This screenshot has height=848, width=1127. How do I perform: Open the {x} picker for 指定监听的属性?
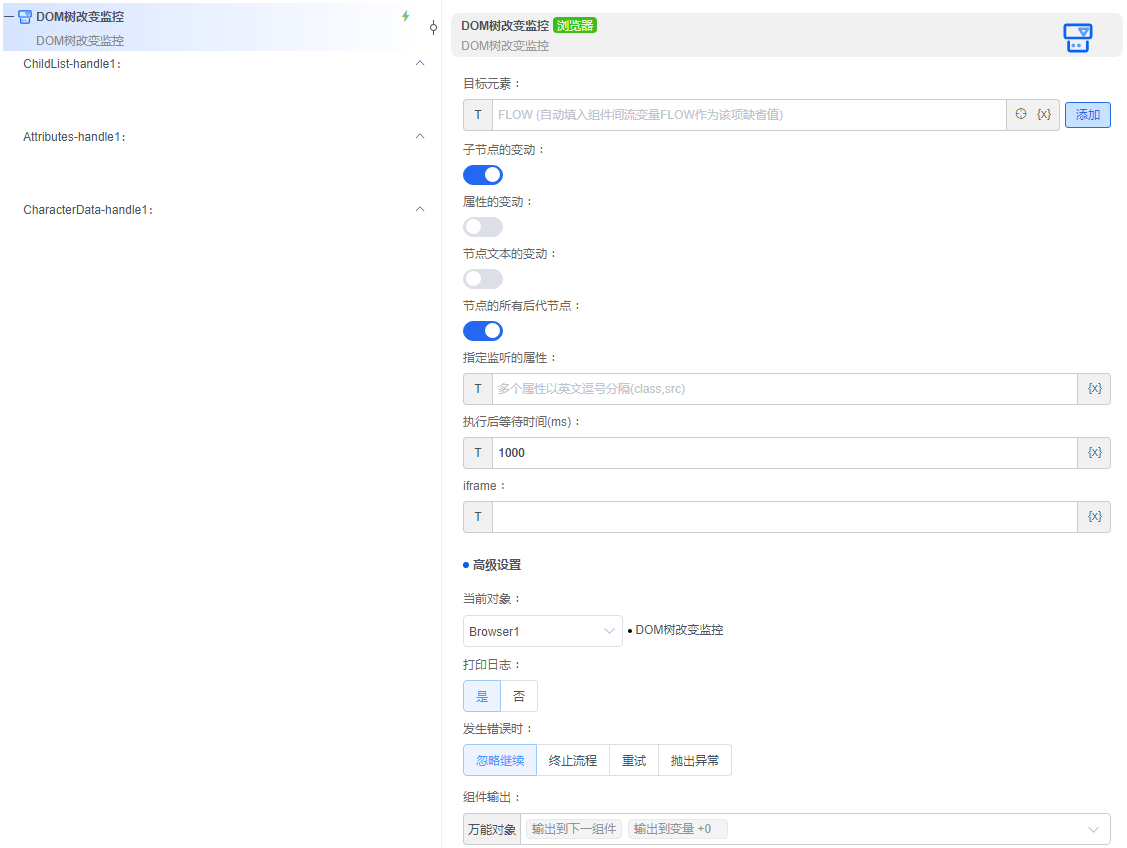coord(1093,388)
